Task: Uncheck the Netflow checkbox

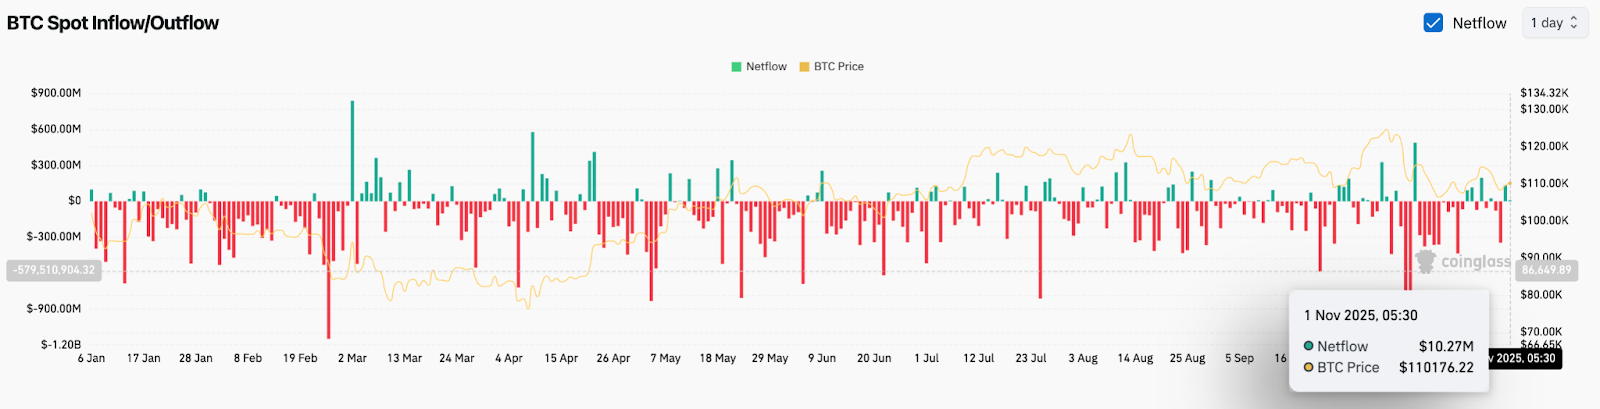Action: (1433, 23)
